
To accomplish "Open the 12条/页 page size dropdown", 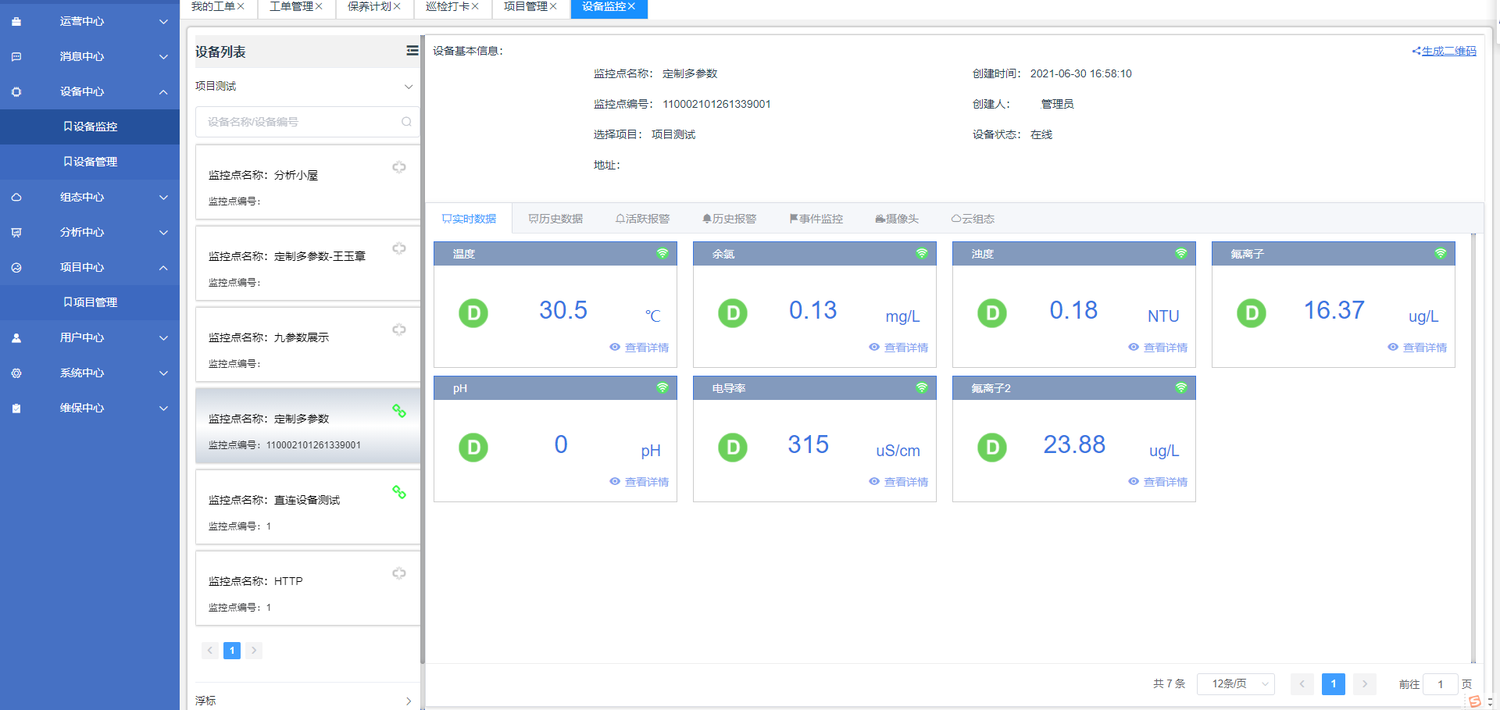I will coord(1236,684).
